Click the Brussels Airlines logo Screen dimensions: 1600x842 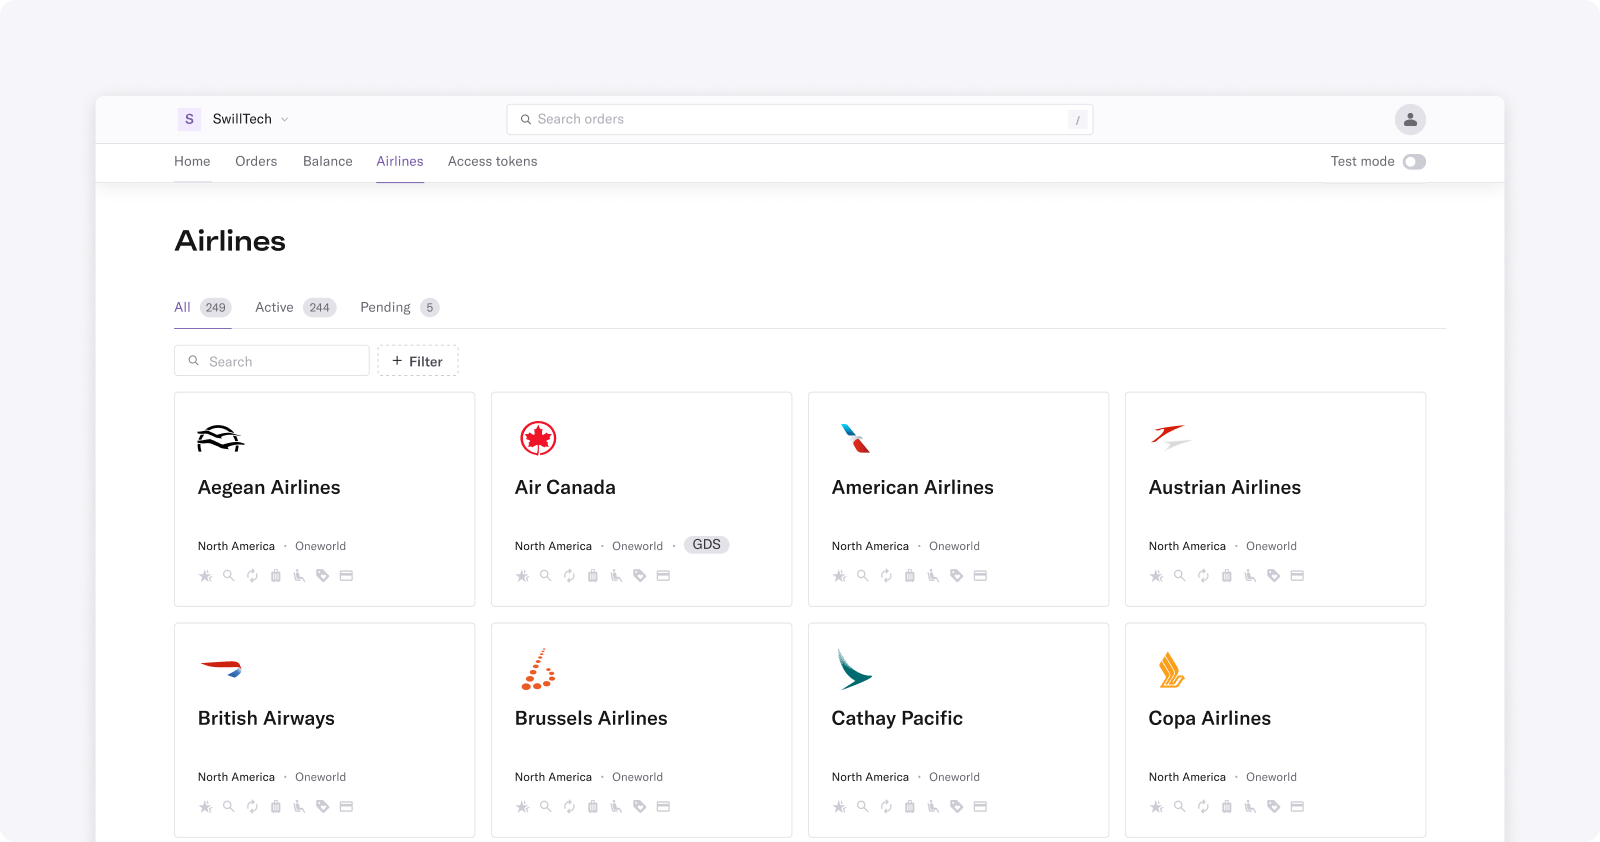[538, 669]
